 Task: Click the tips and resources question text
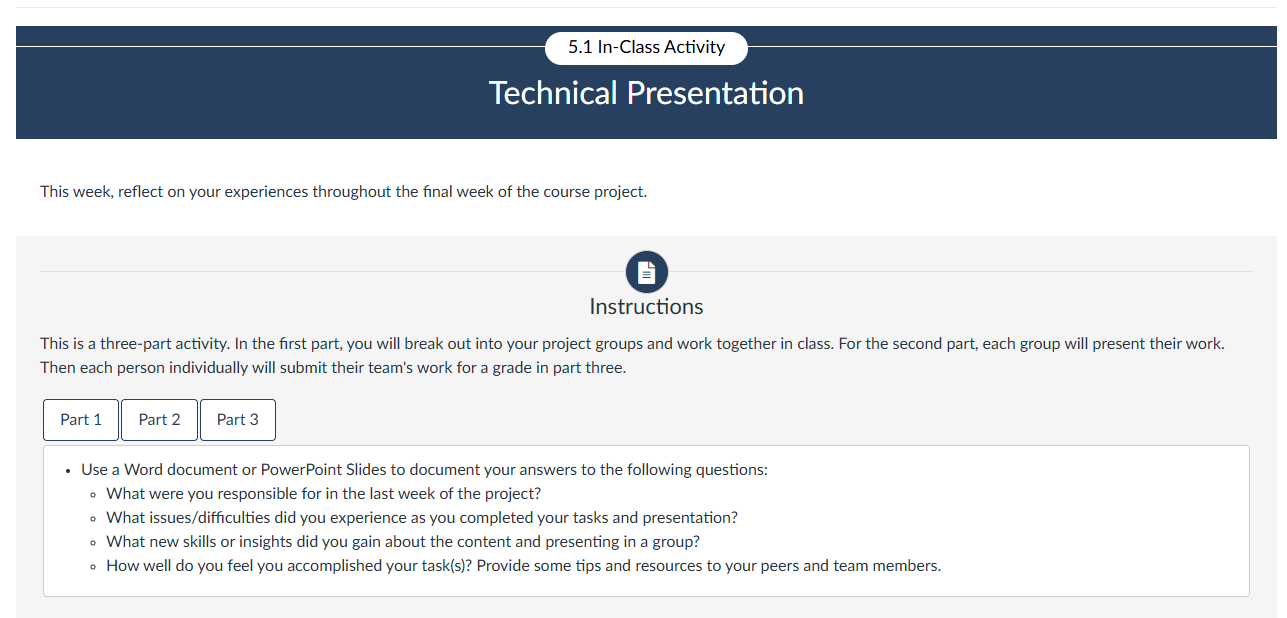tap(523, 565)
